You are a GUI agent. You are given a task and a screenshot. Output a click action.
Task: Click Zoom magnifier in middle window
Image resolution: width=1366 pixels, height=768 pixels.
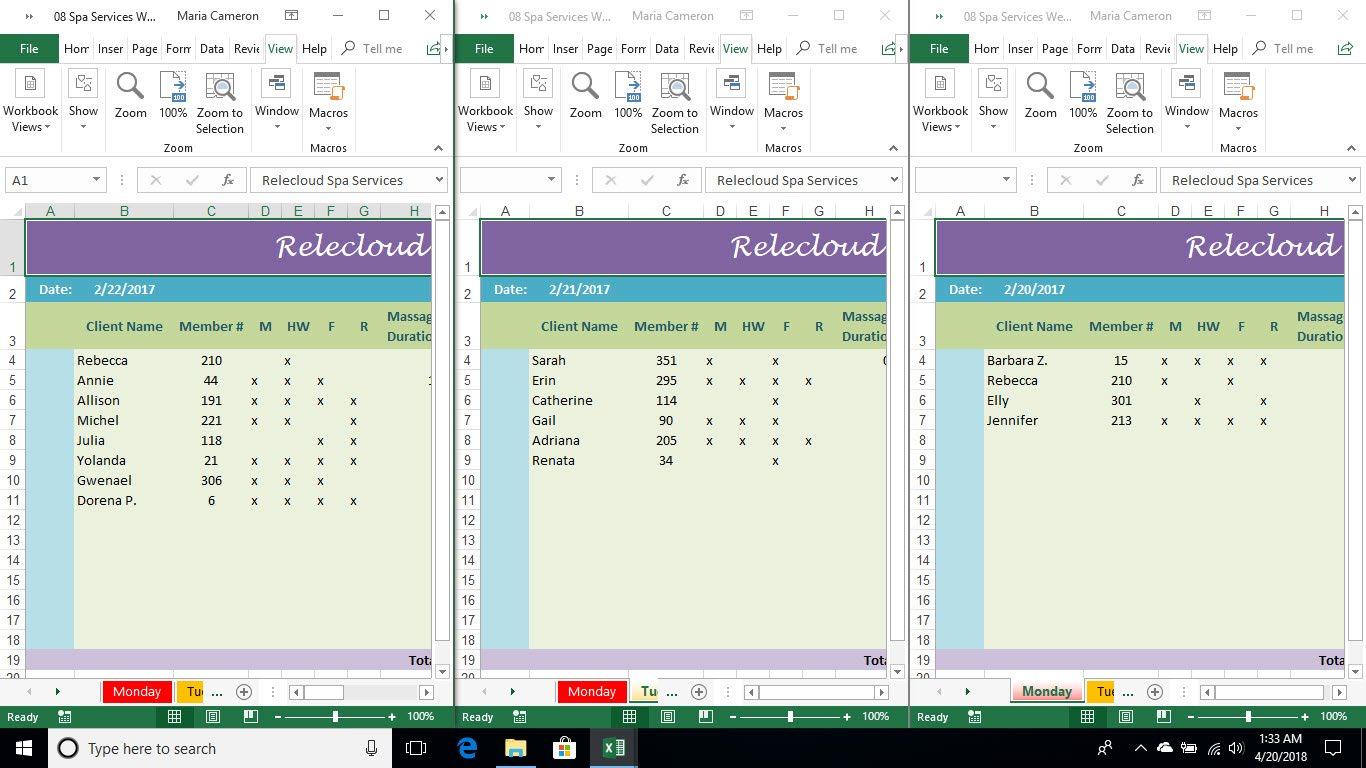(x=585, y=96)
